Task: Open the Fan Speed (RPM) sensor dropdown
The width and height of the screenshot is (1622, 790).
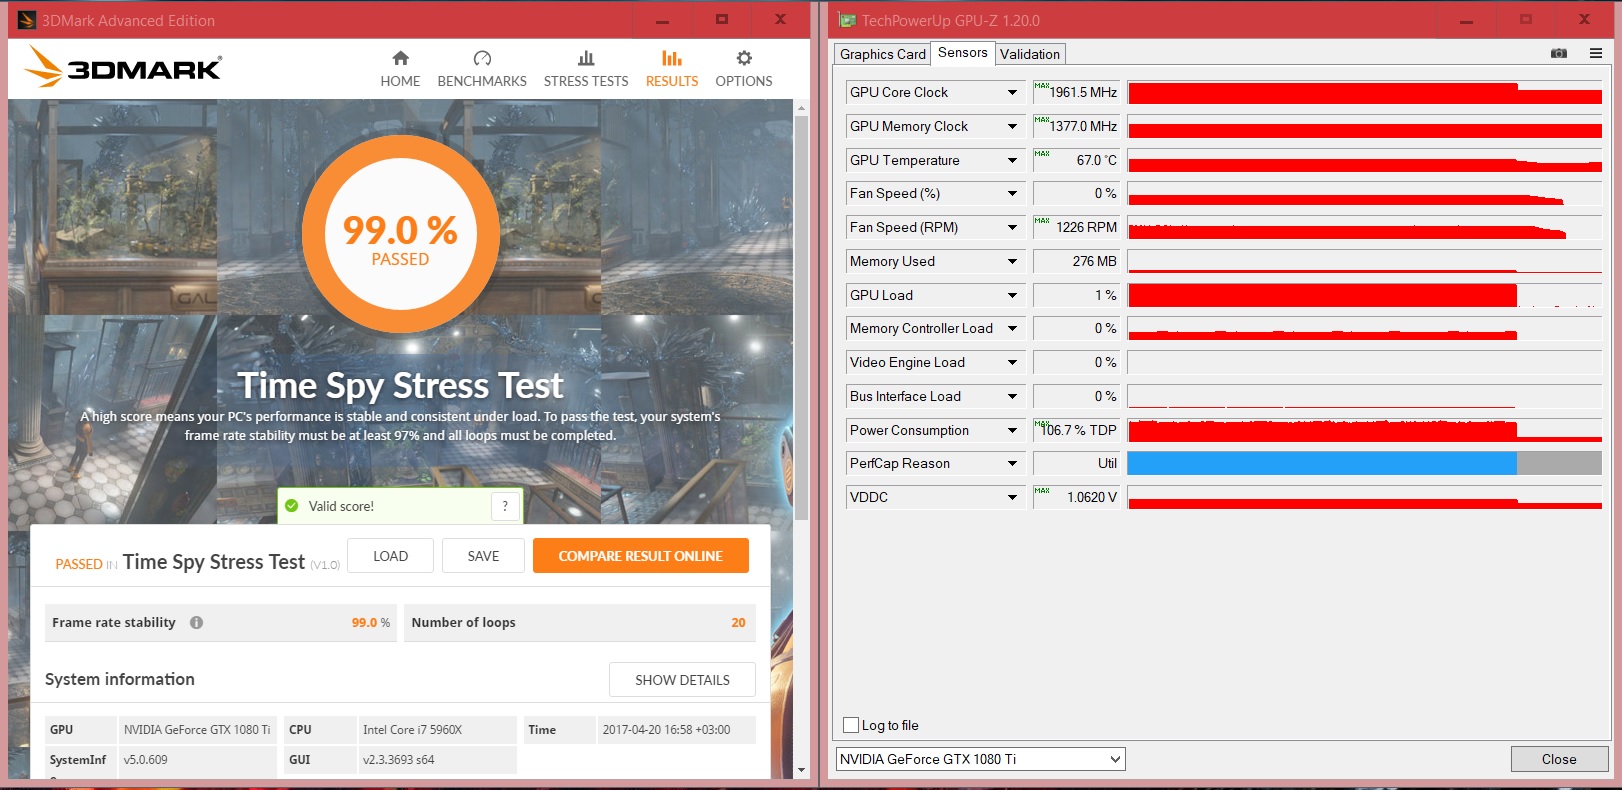Action: coord(1012,227)
